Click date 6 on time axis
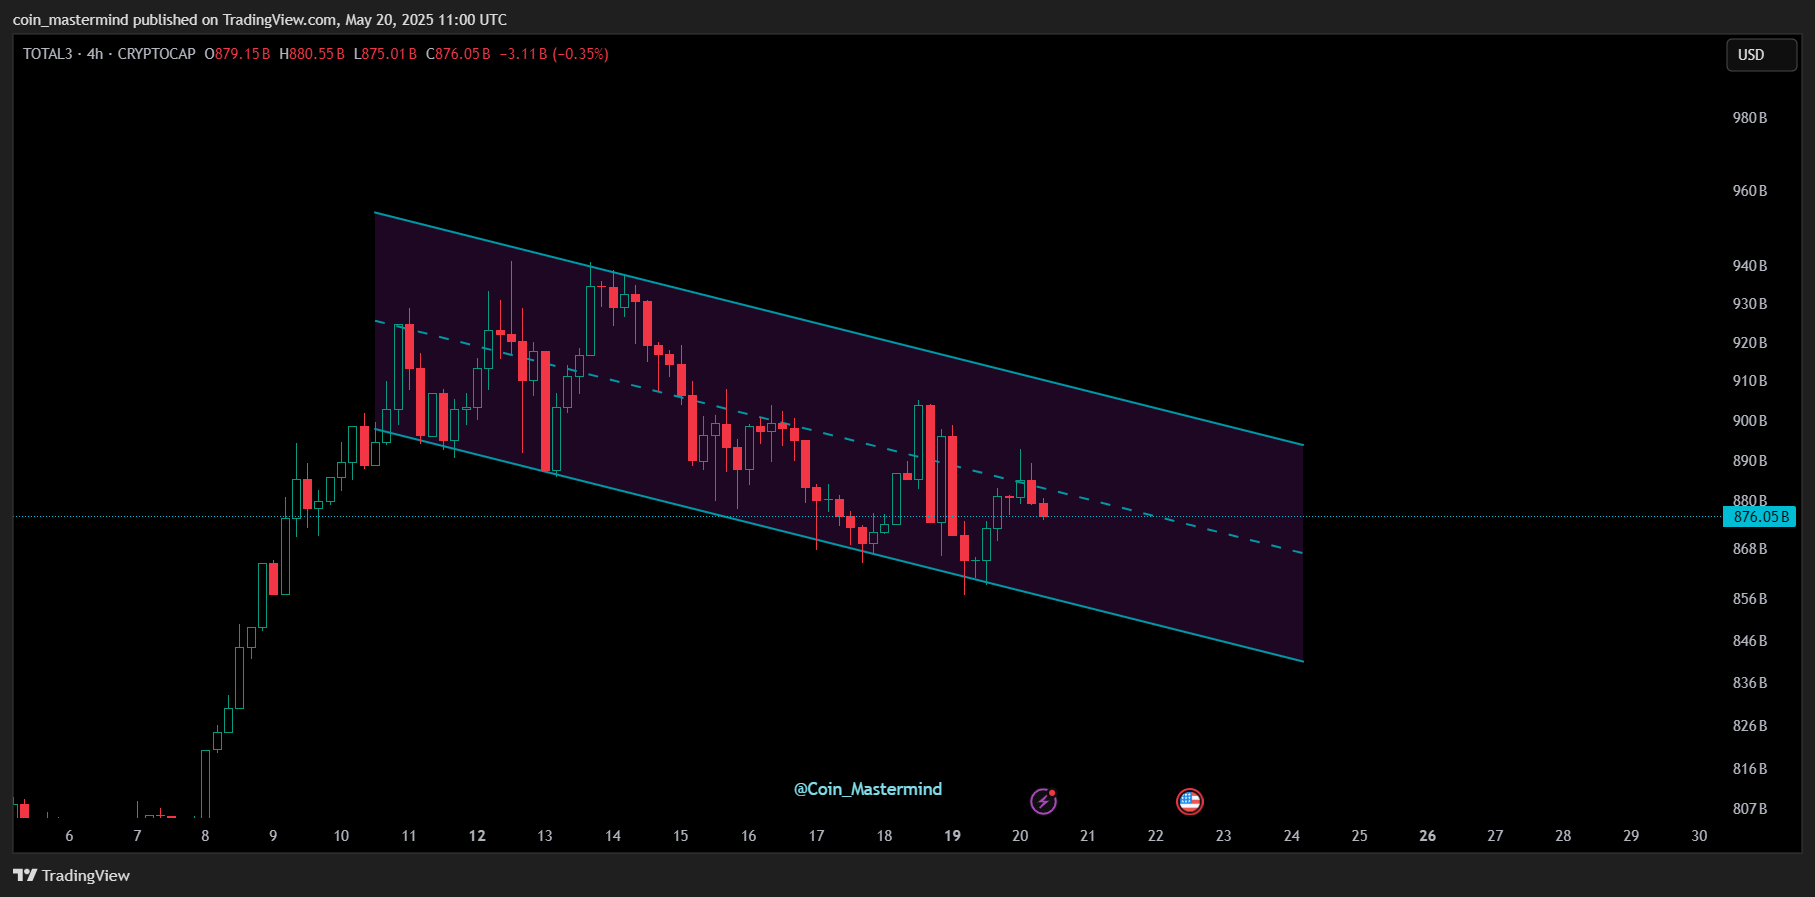This screenshot has height=897, width=1815. (x=69, y=836)
